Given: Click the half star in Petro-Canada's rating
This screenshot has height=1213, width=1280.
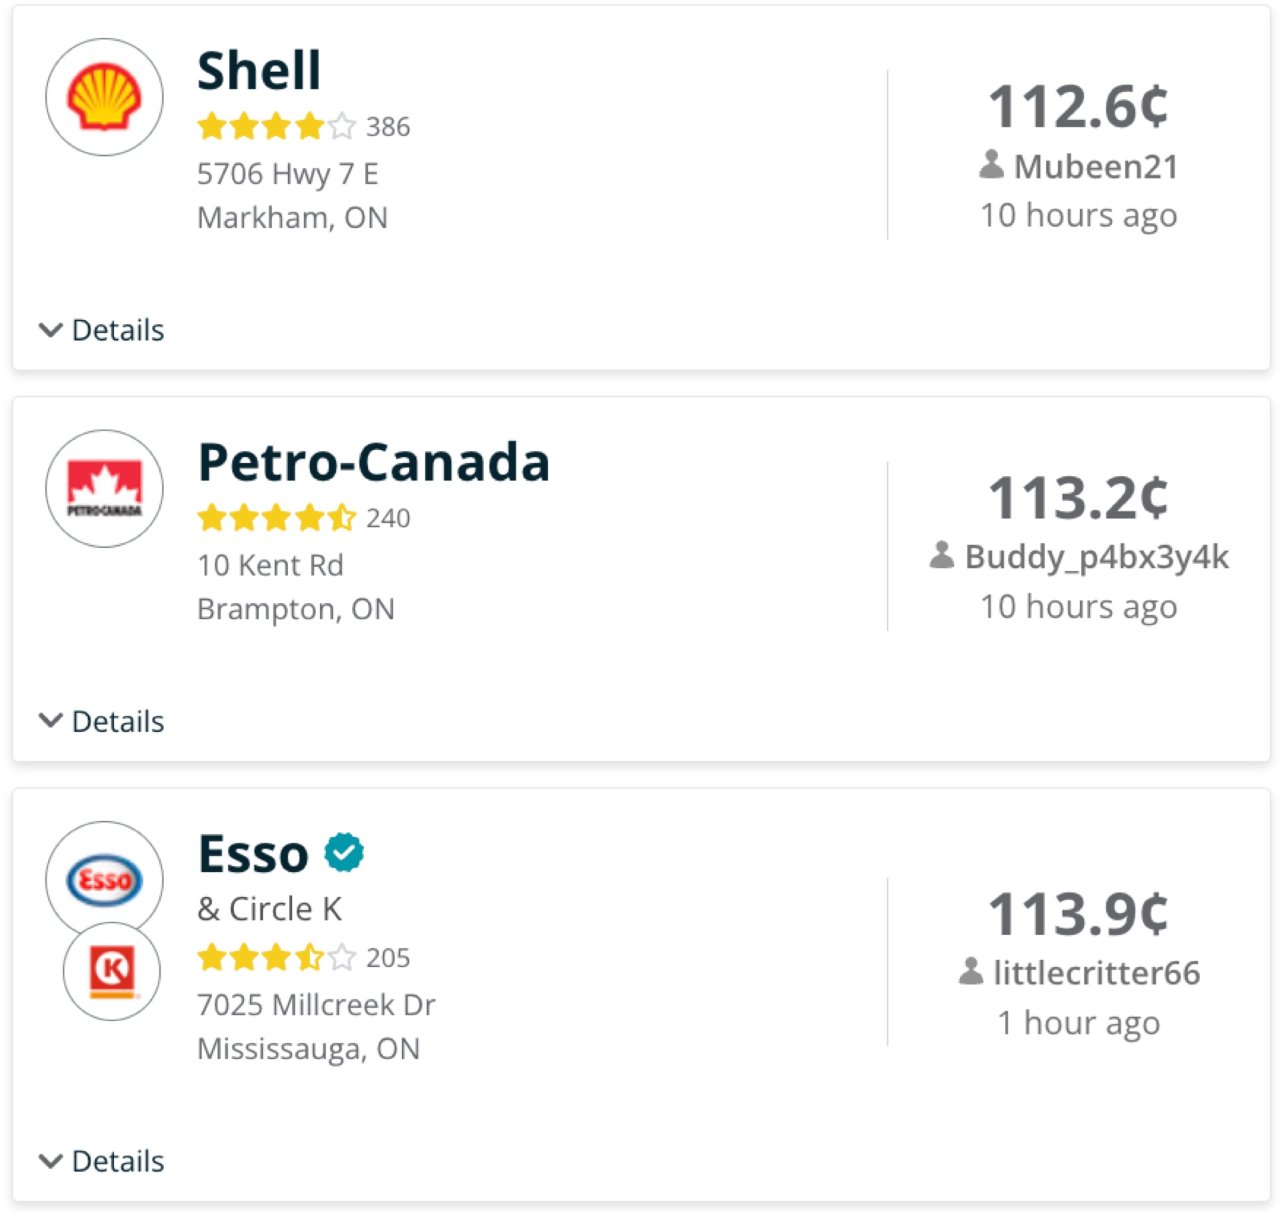Looking at the screenshot, I should click(341, 518).
